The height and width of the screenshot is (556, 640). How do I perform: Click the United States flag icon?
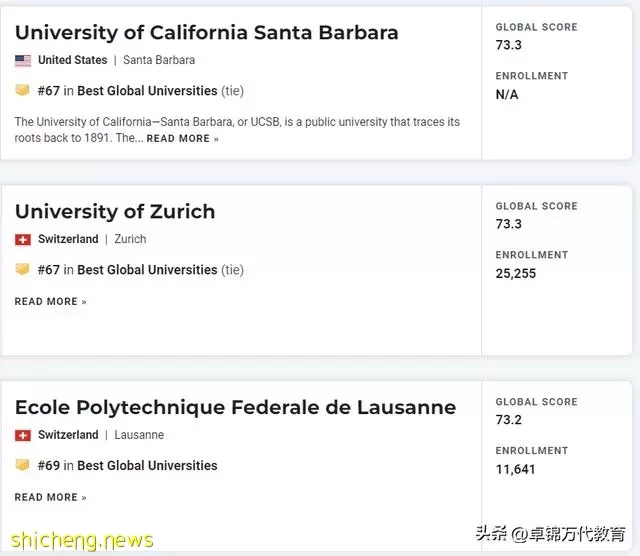tap(23, 61)
